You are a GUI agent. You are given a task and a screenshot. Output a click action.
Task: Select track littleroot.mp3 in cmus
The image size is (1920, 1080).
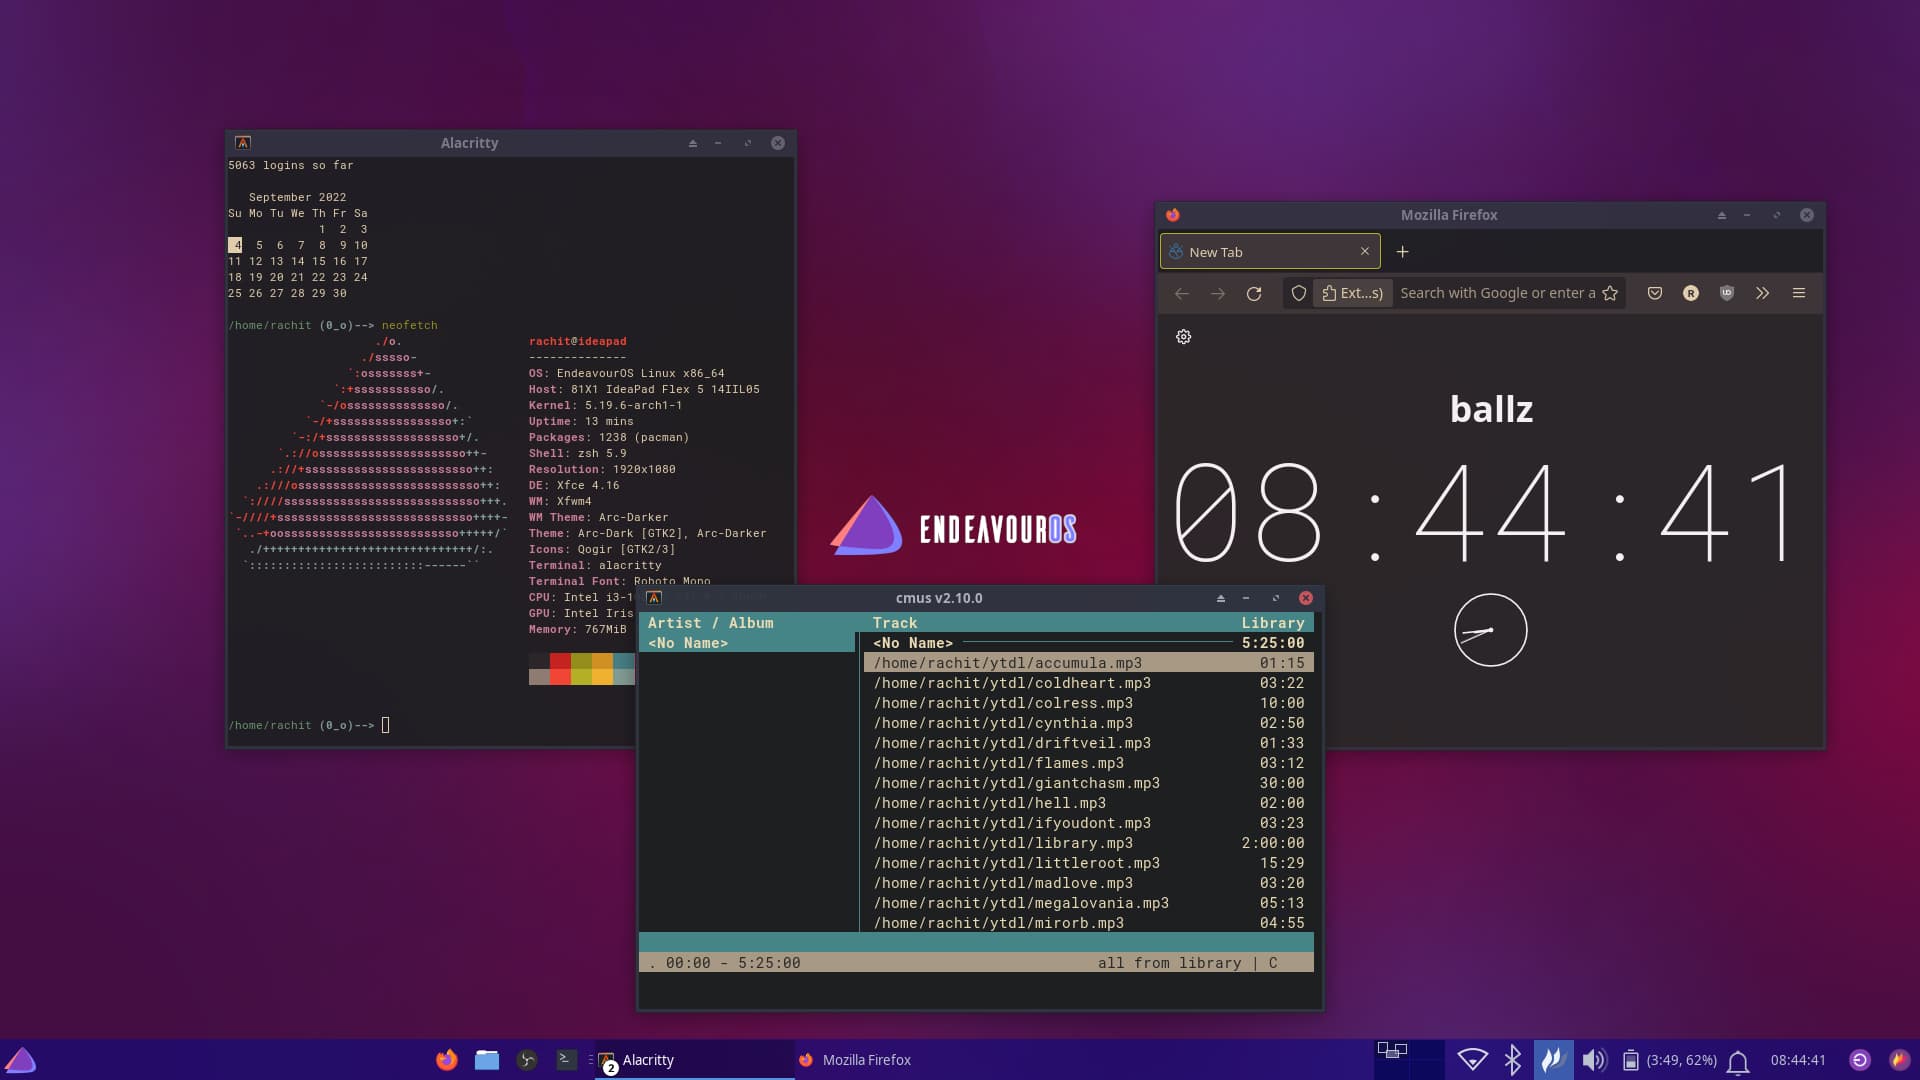tap(1088, 863)
